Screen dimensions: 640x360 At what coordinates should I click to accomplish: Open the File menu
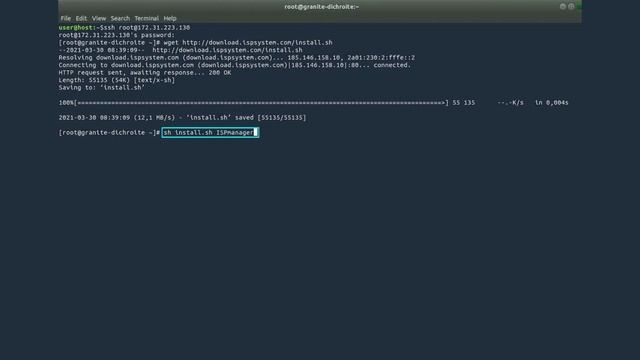(65, 18)
